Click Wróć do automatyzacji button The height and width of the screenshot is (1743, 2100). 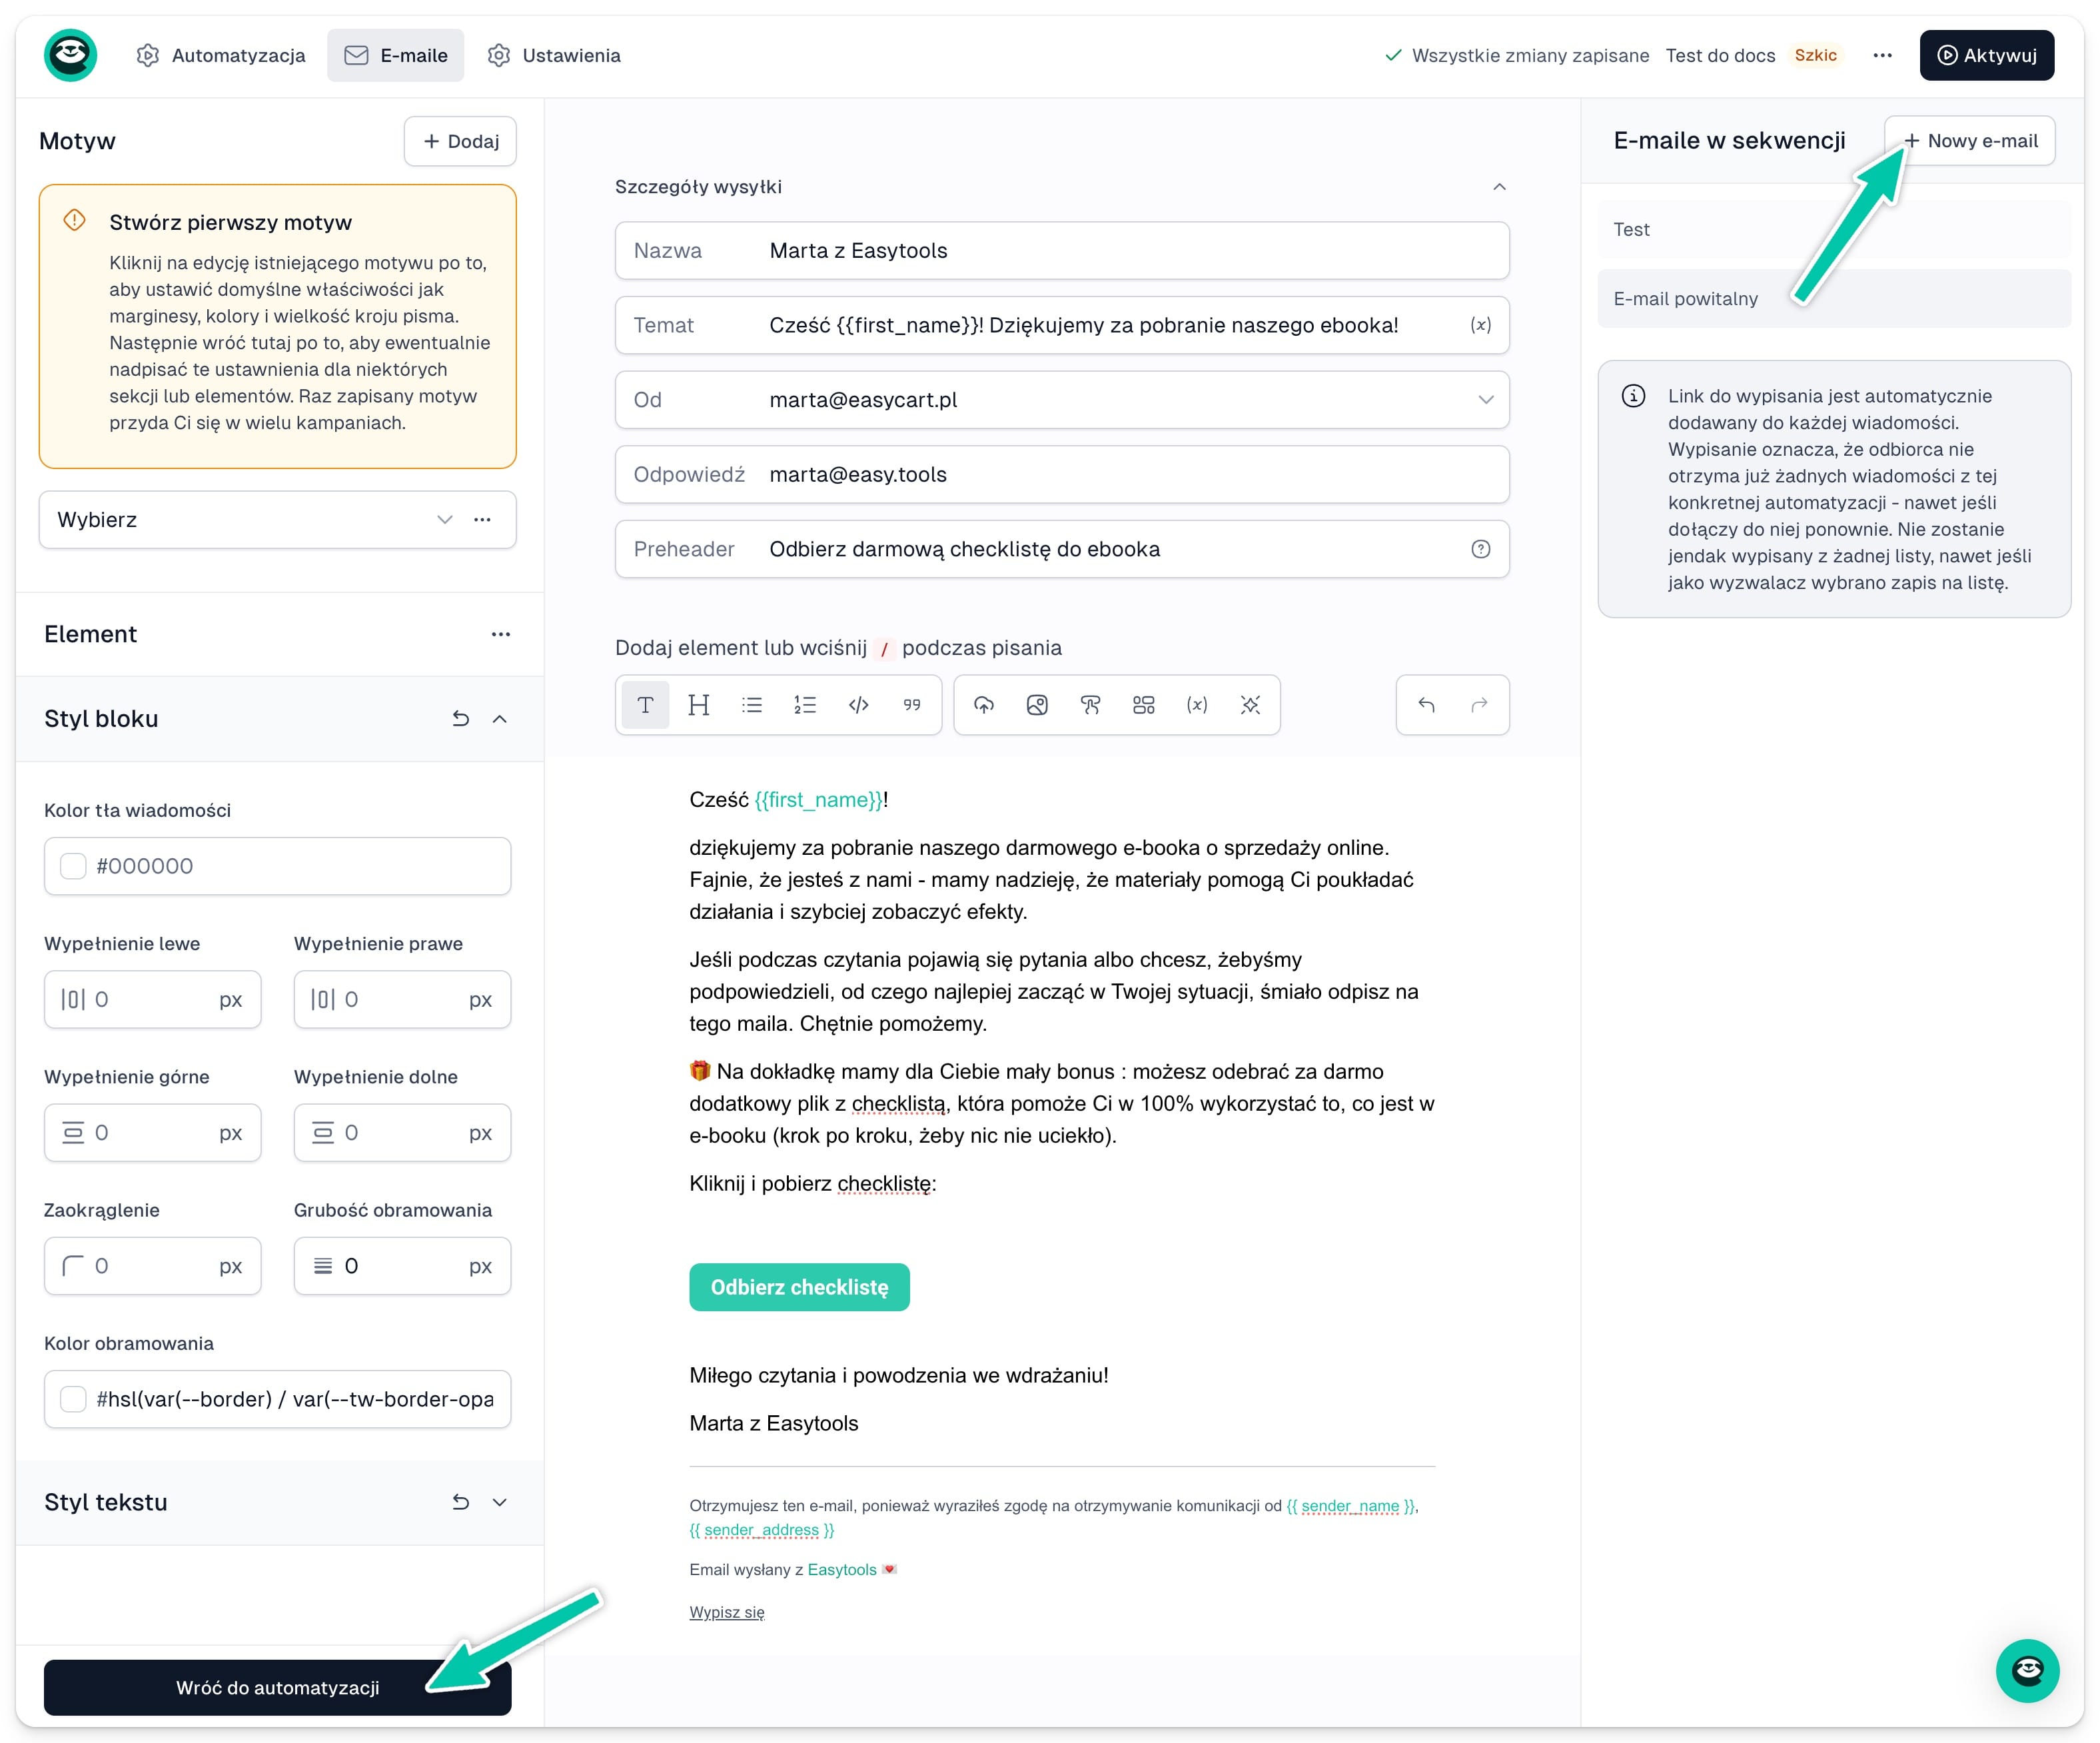tap(277, 1687)
